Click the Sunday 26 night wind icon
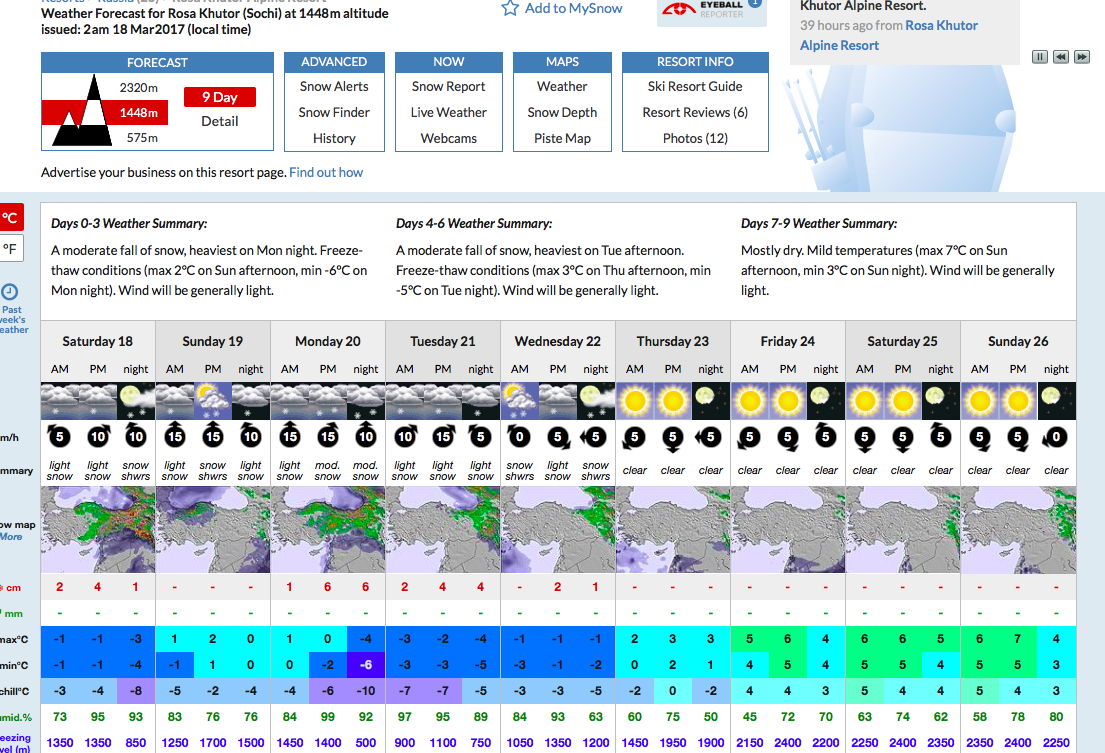Image resolution: width=1105 pixels, height=753 pixels. point(1056,436)
